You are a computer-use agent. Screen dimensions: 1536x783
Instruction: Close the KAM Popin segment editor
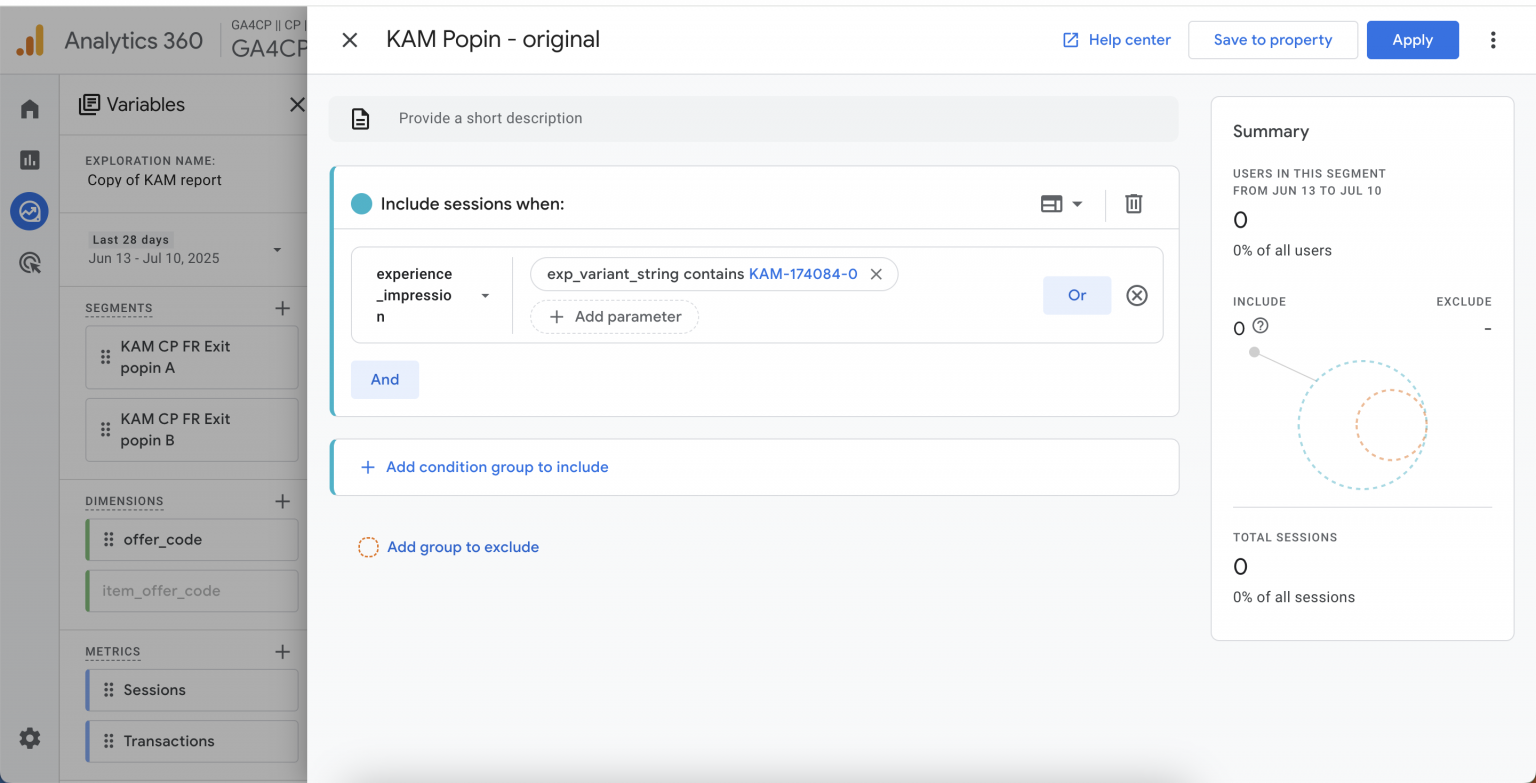tap(349, 40)
